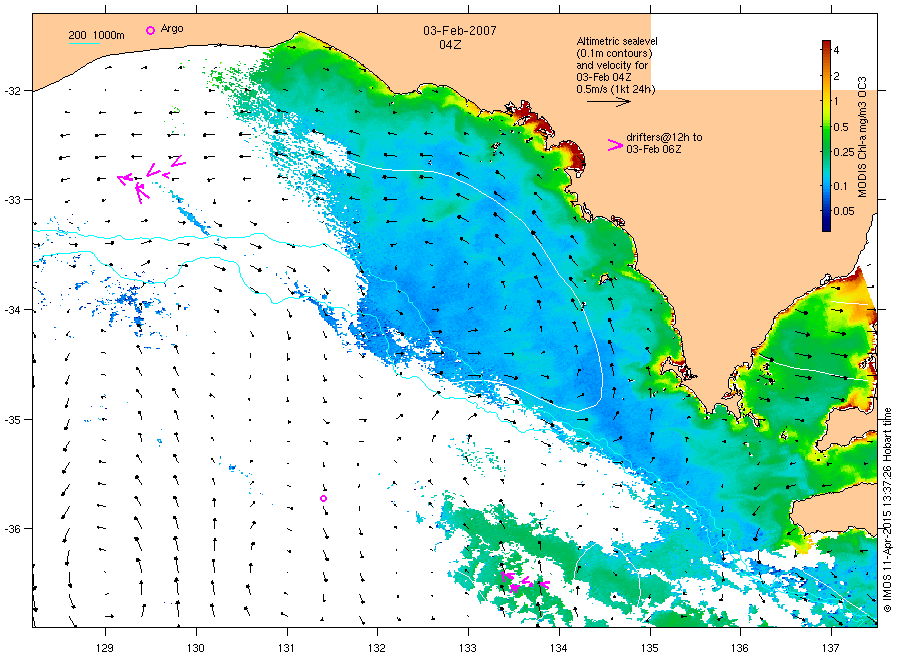The image size is (900, 660).
Task: Click the '03-Feb 06Z' drifter legend line
Action: pyautogui.click(x=654, y=149)
